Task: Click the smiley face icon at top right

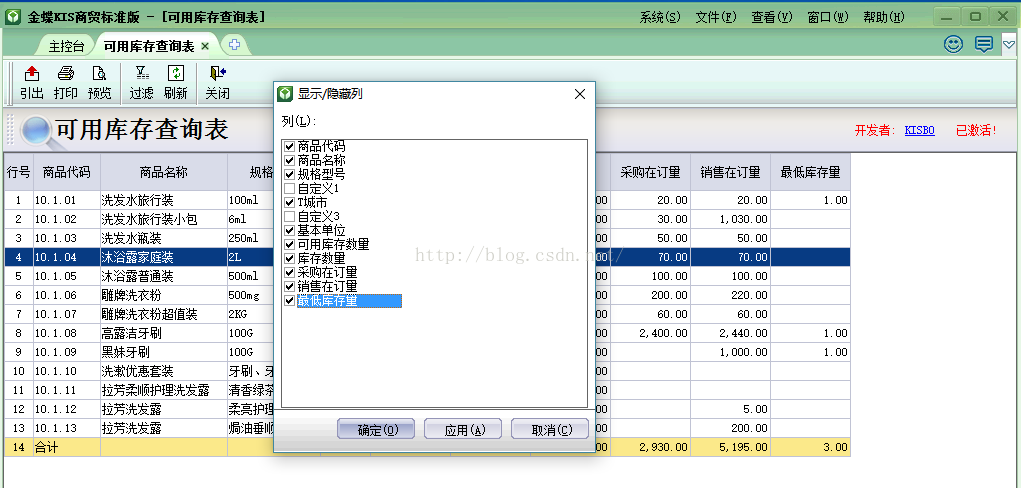Action: [954, 44]
